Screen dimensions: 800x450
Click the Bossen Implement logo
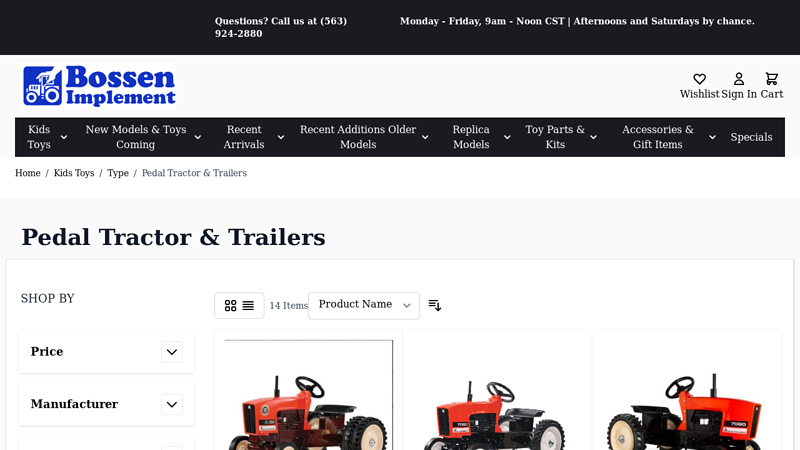pyautogui.click(x=98, y=86)
